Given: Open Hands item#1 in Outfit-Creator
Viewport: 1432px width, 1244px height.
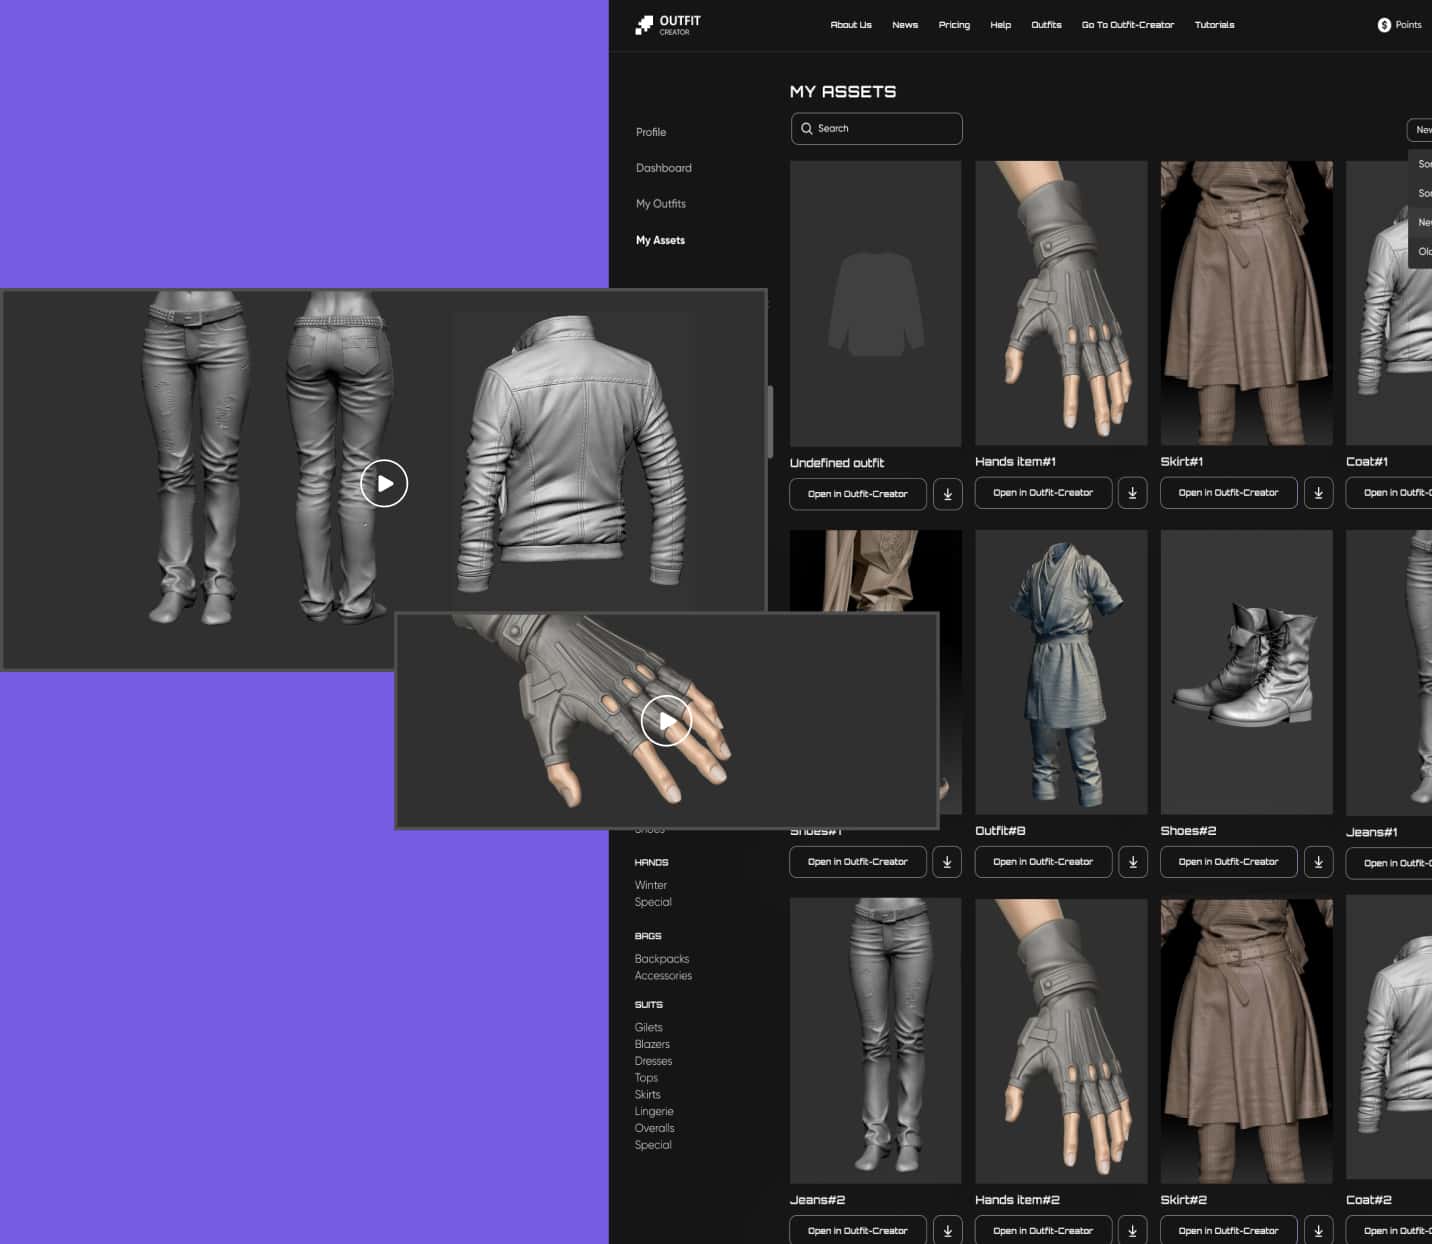Looking at the screenshot, I should click(x=1043, y=493).
